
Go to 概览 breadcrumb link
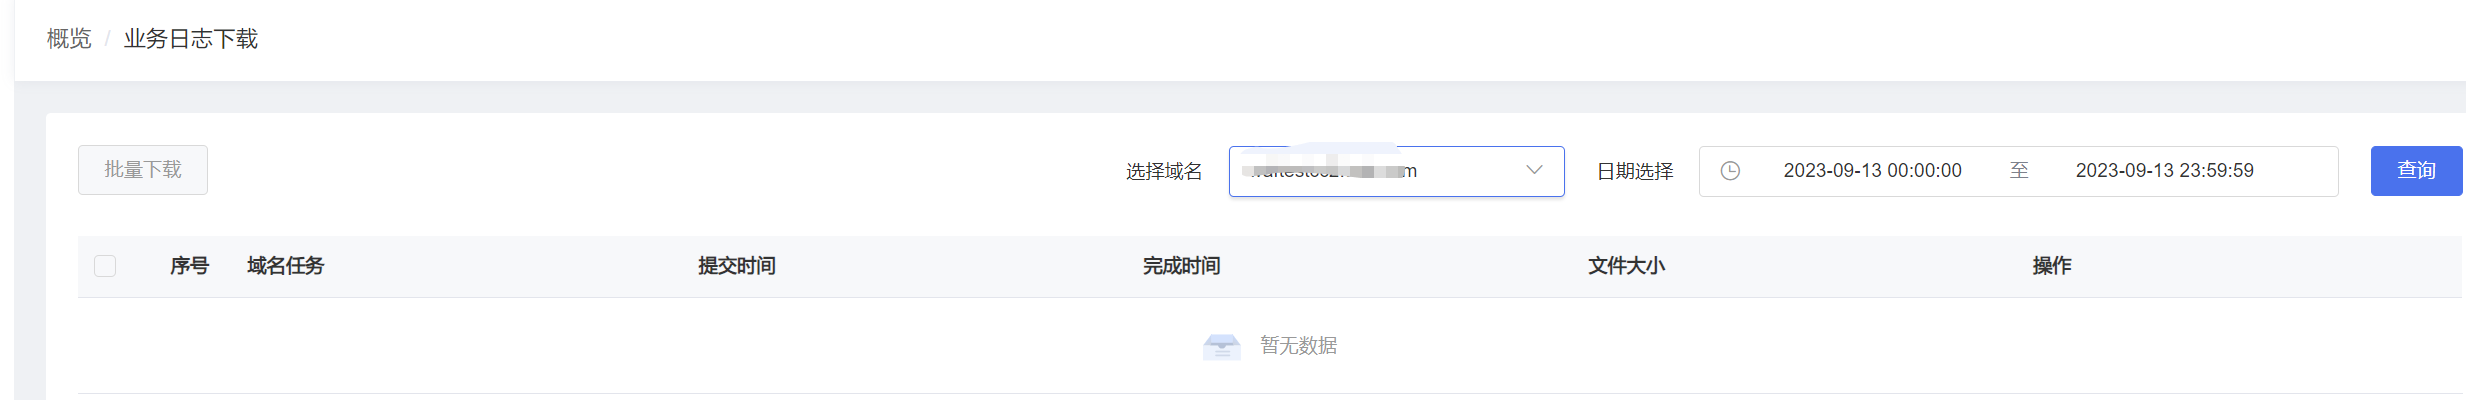(69, 39)
